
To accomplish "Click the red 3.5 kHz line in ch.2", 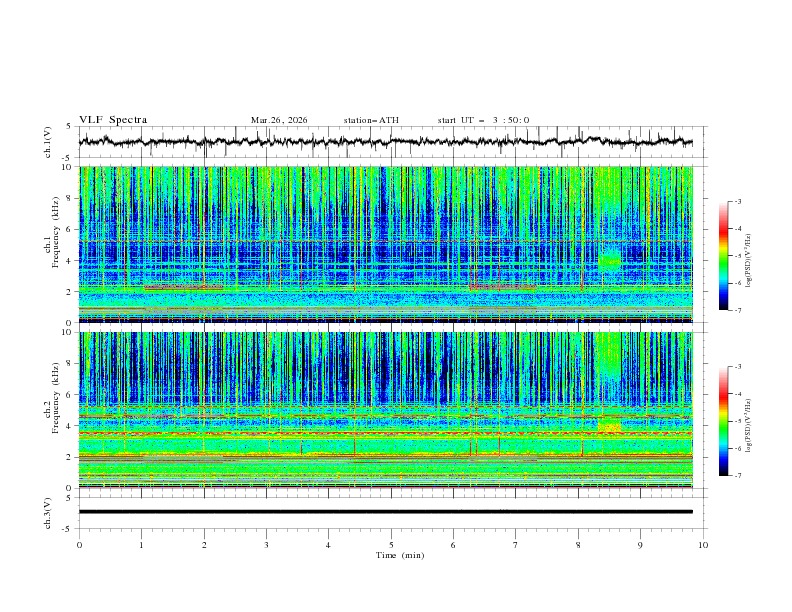I will pos(386,433).
